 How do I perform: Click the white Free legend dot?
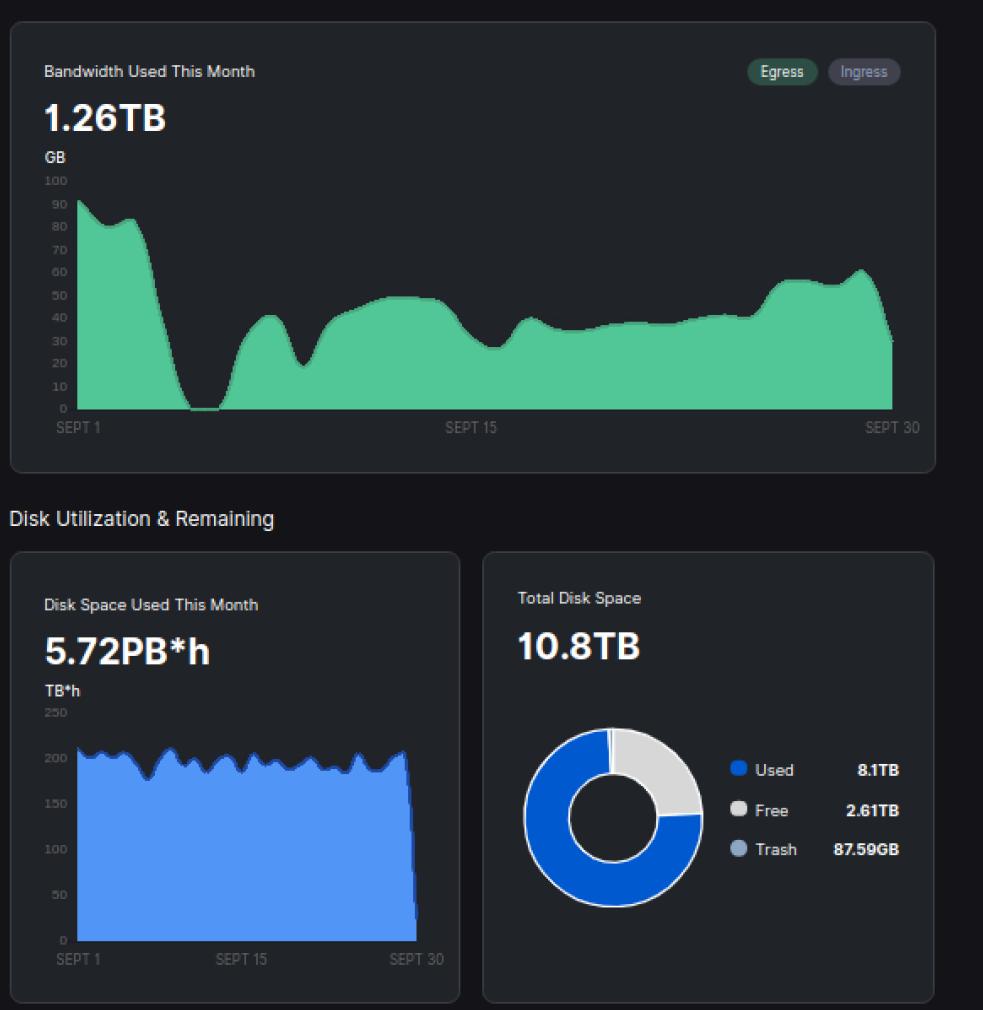coord(739,810)
